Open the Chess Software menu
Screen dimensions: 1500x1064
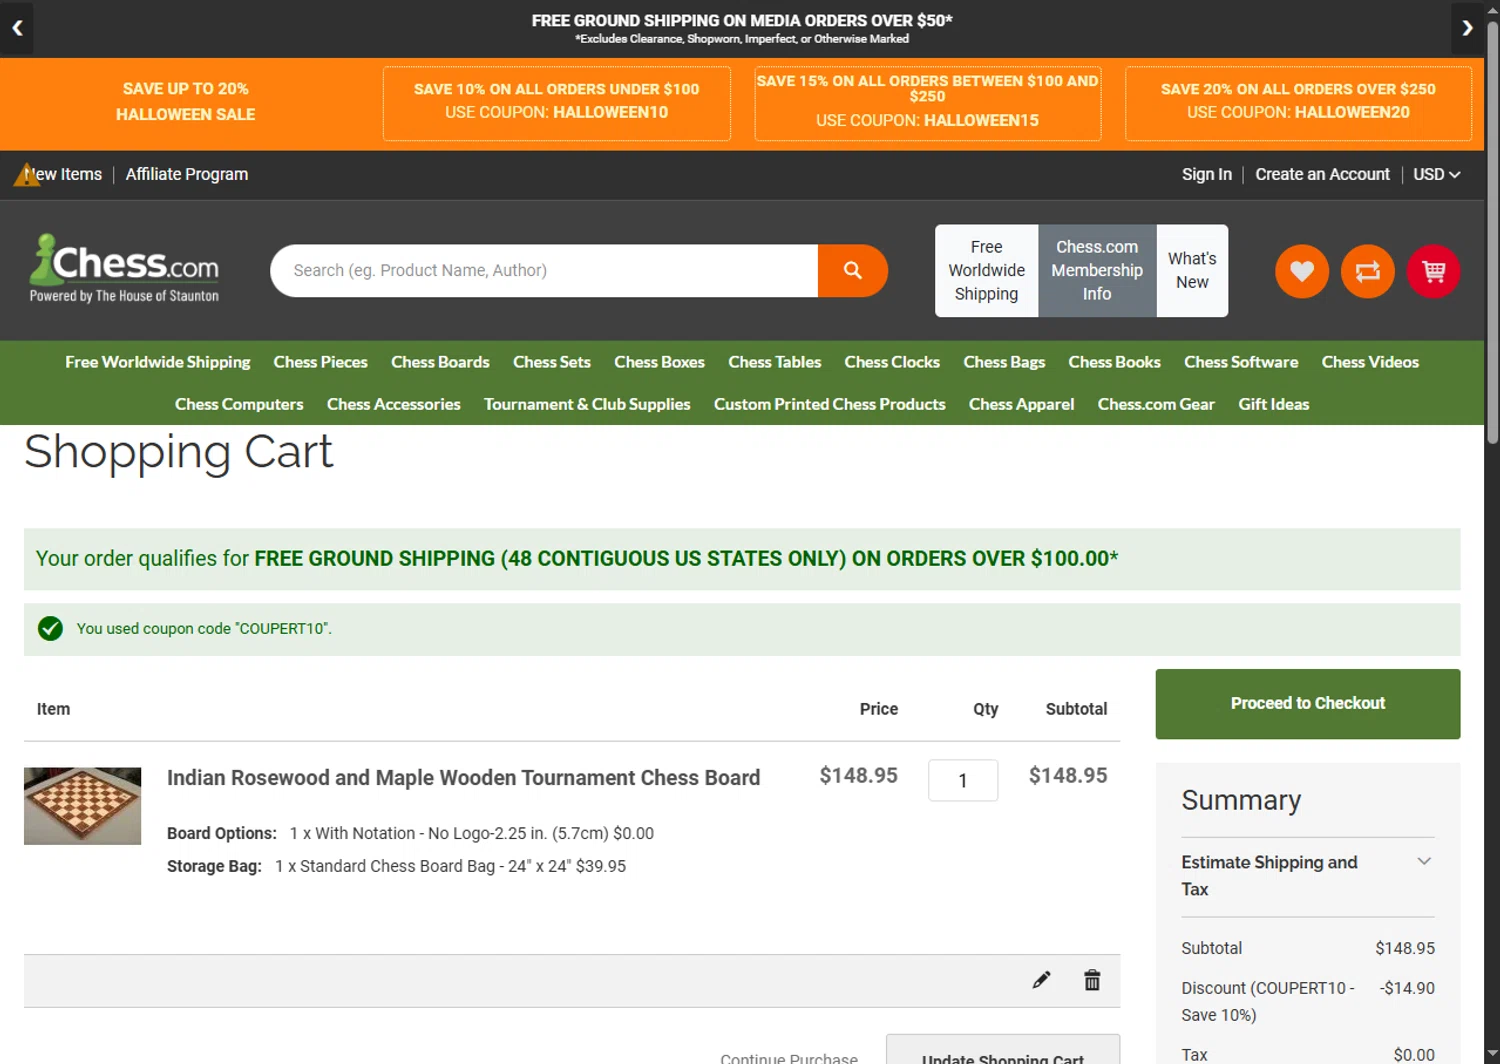[1241, 362]
